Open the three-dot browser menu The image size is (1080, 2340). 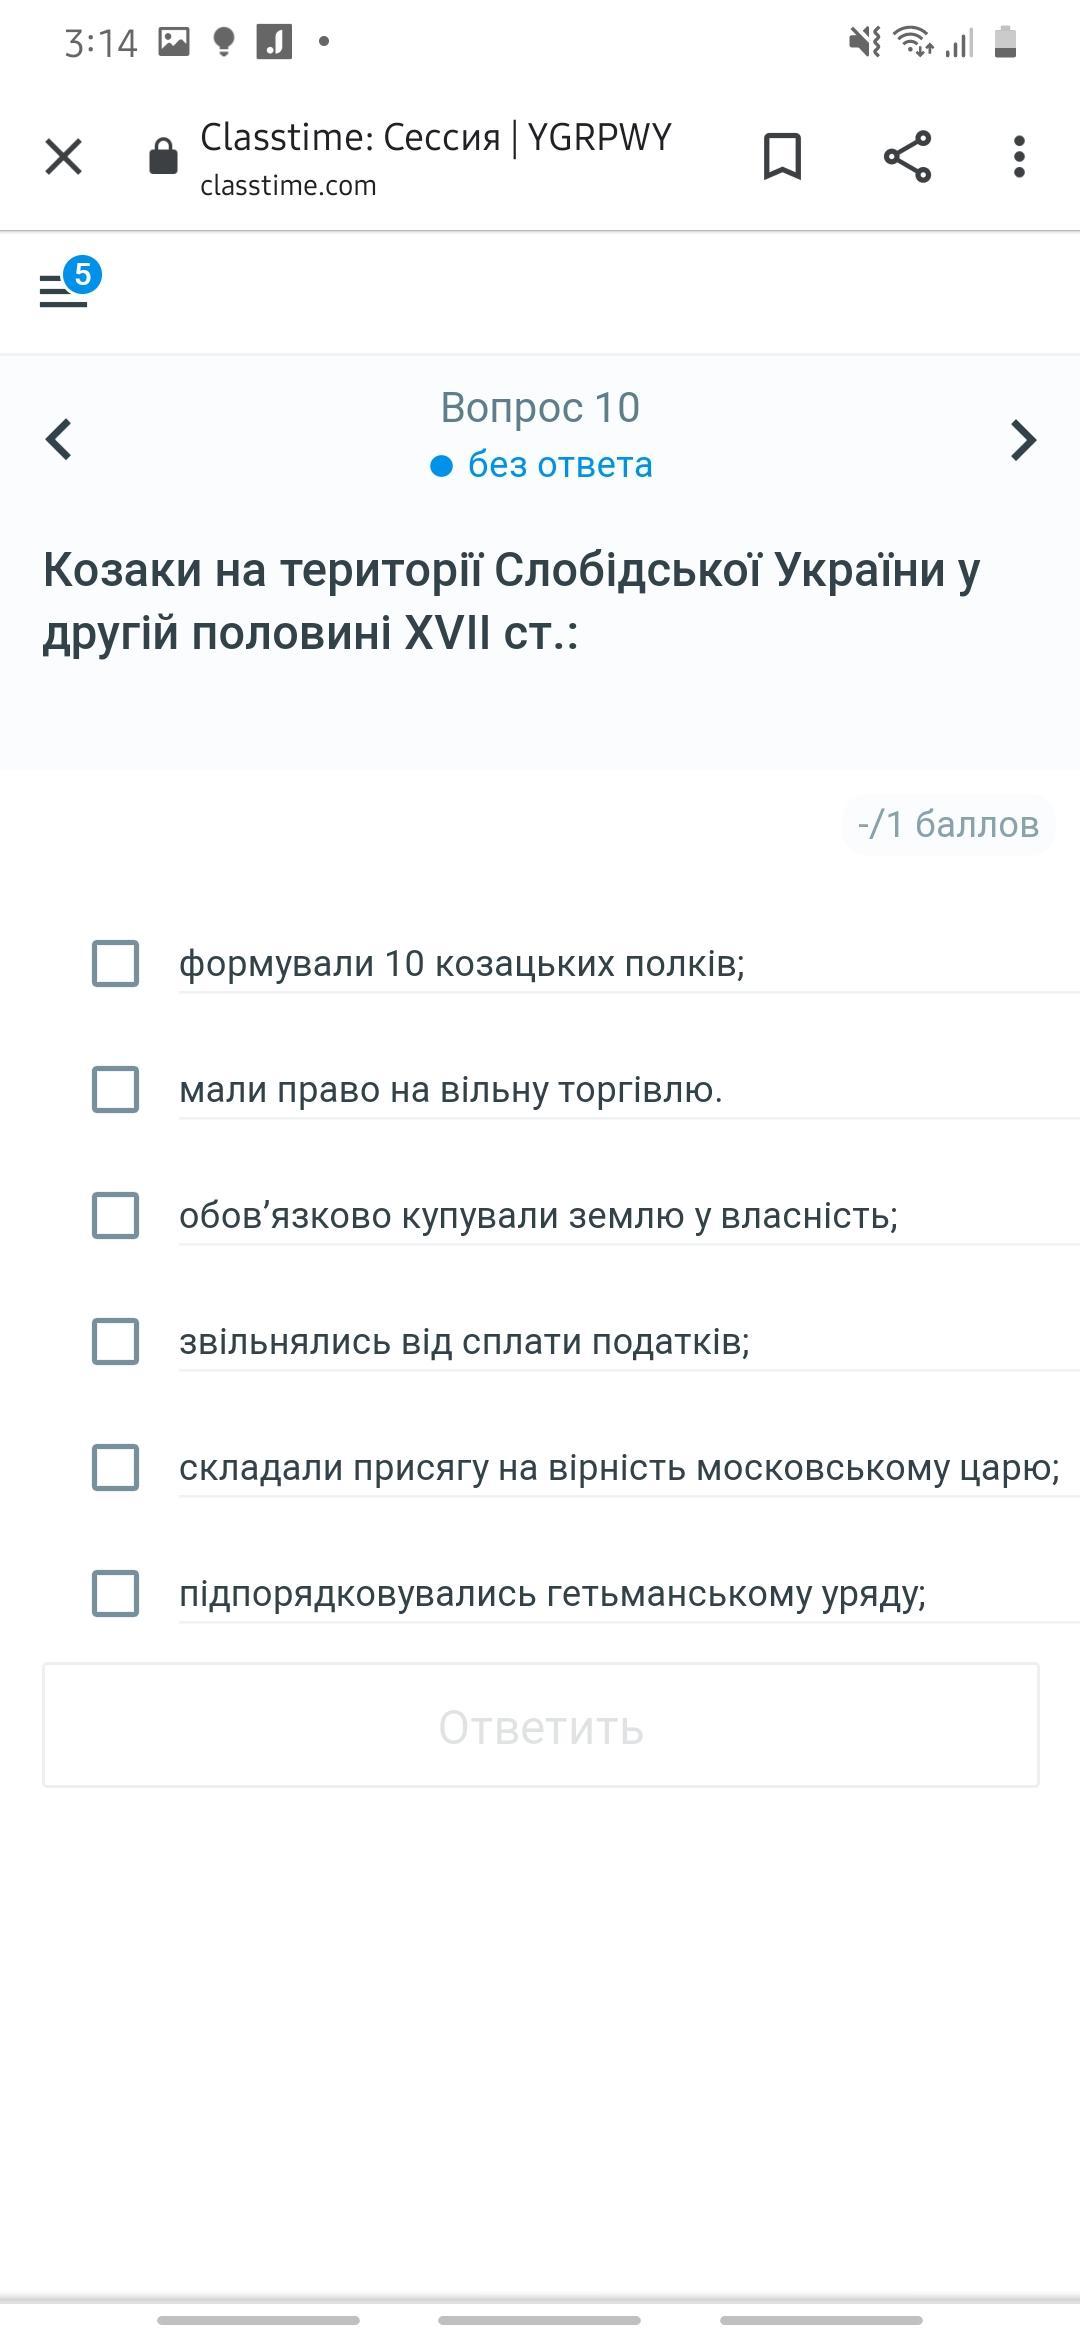coord(1019,157)
